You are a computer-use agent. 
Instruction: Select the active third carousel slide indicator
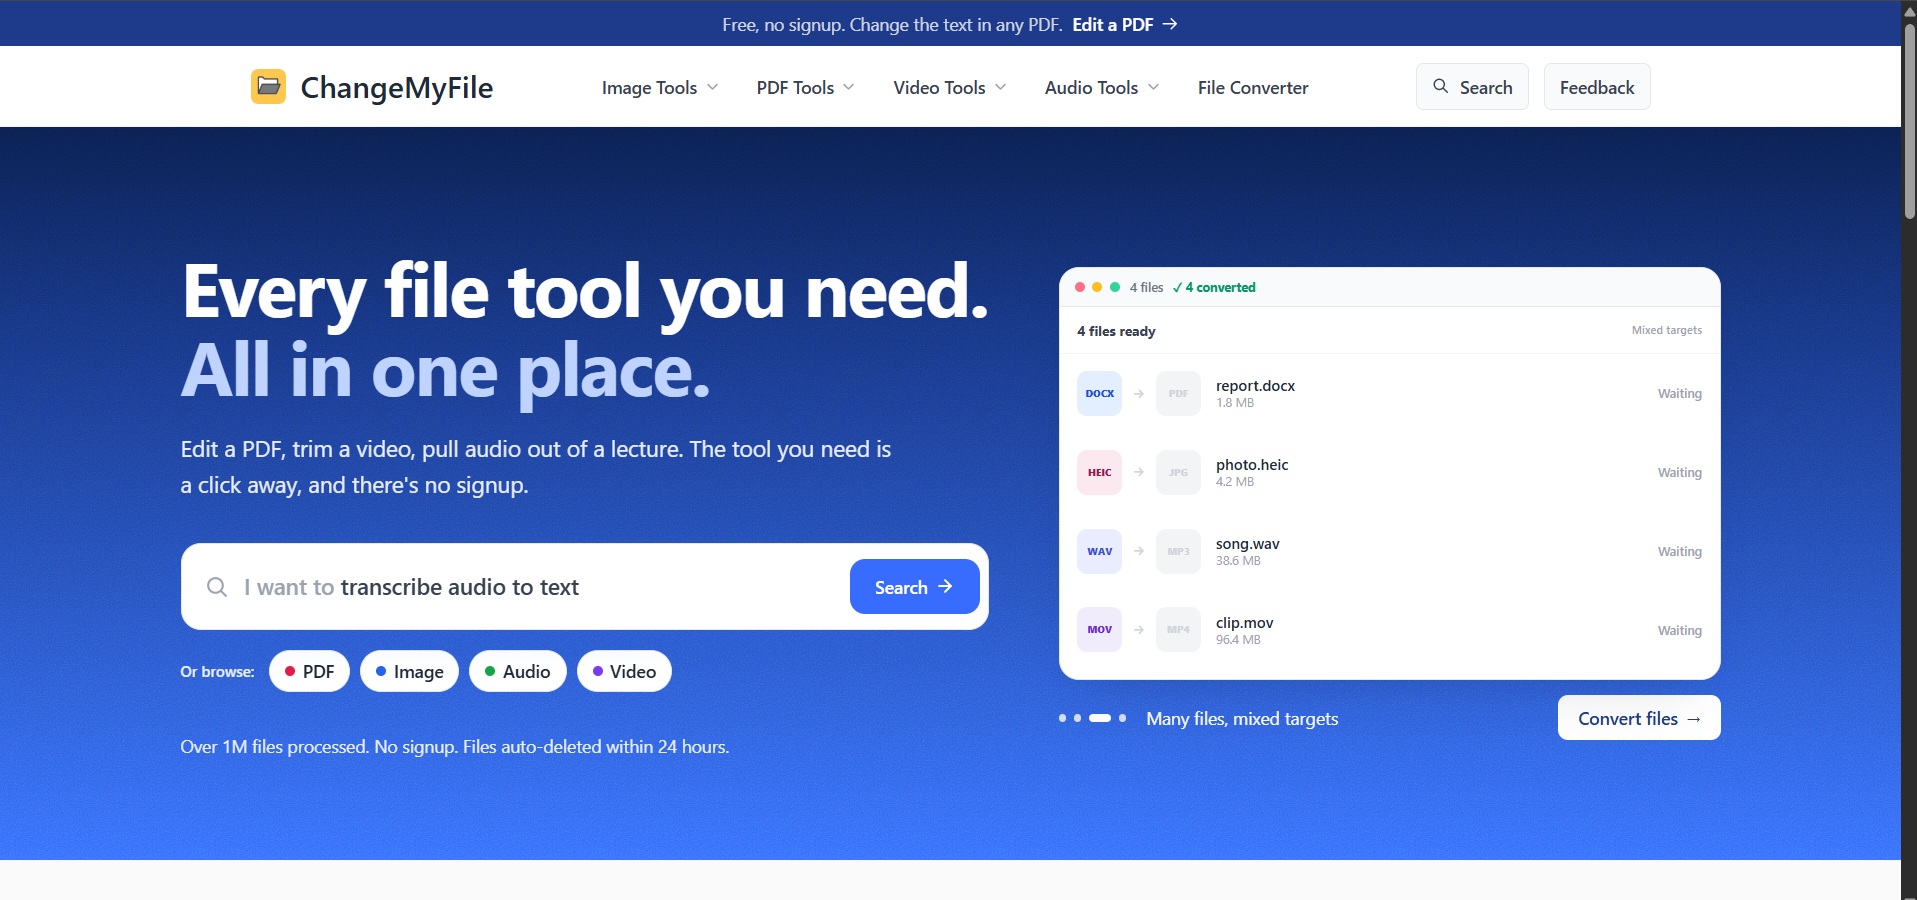[1100, 718]
